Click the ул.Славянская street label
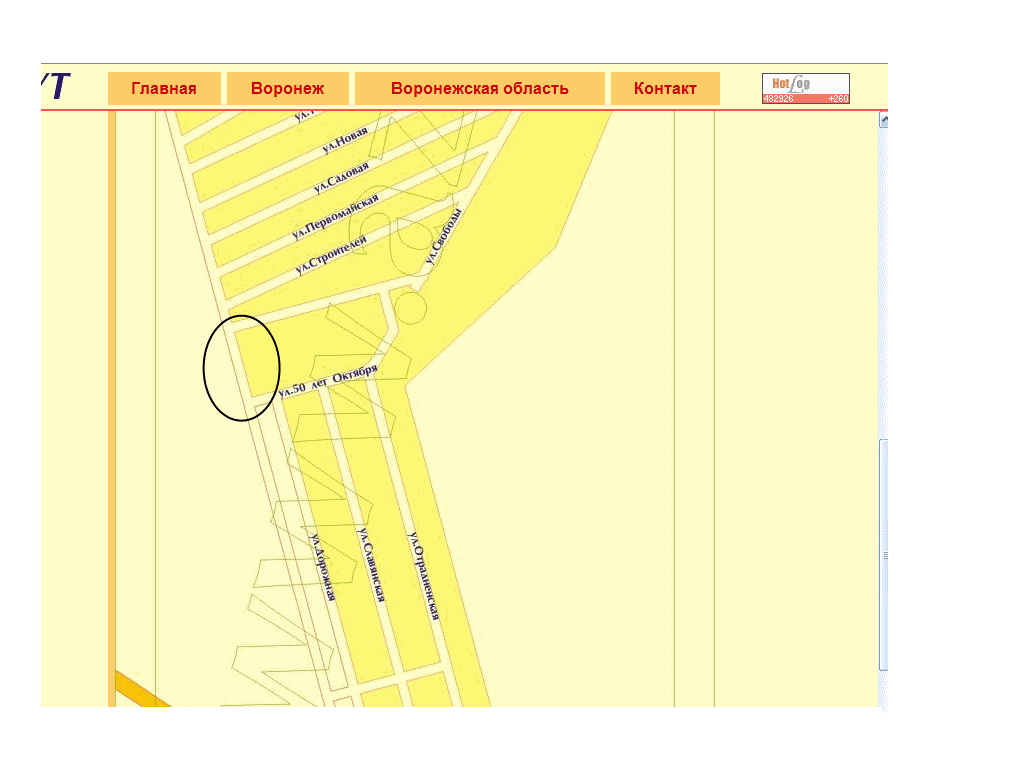Viewport: 1024px width, 768px height. click(x=371, y=566)
